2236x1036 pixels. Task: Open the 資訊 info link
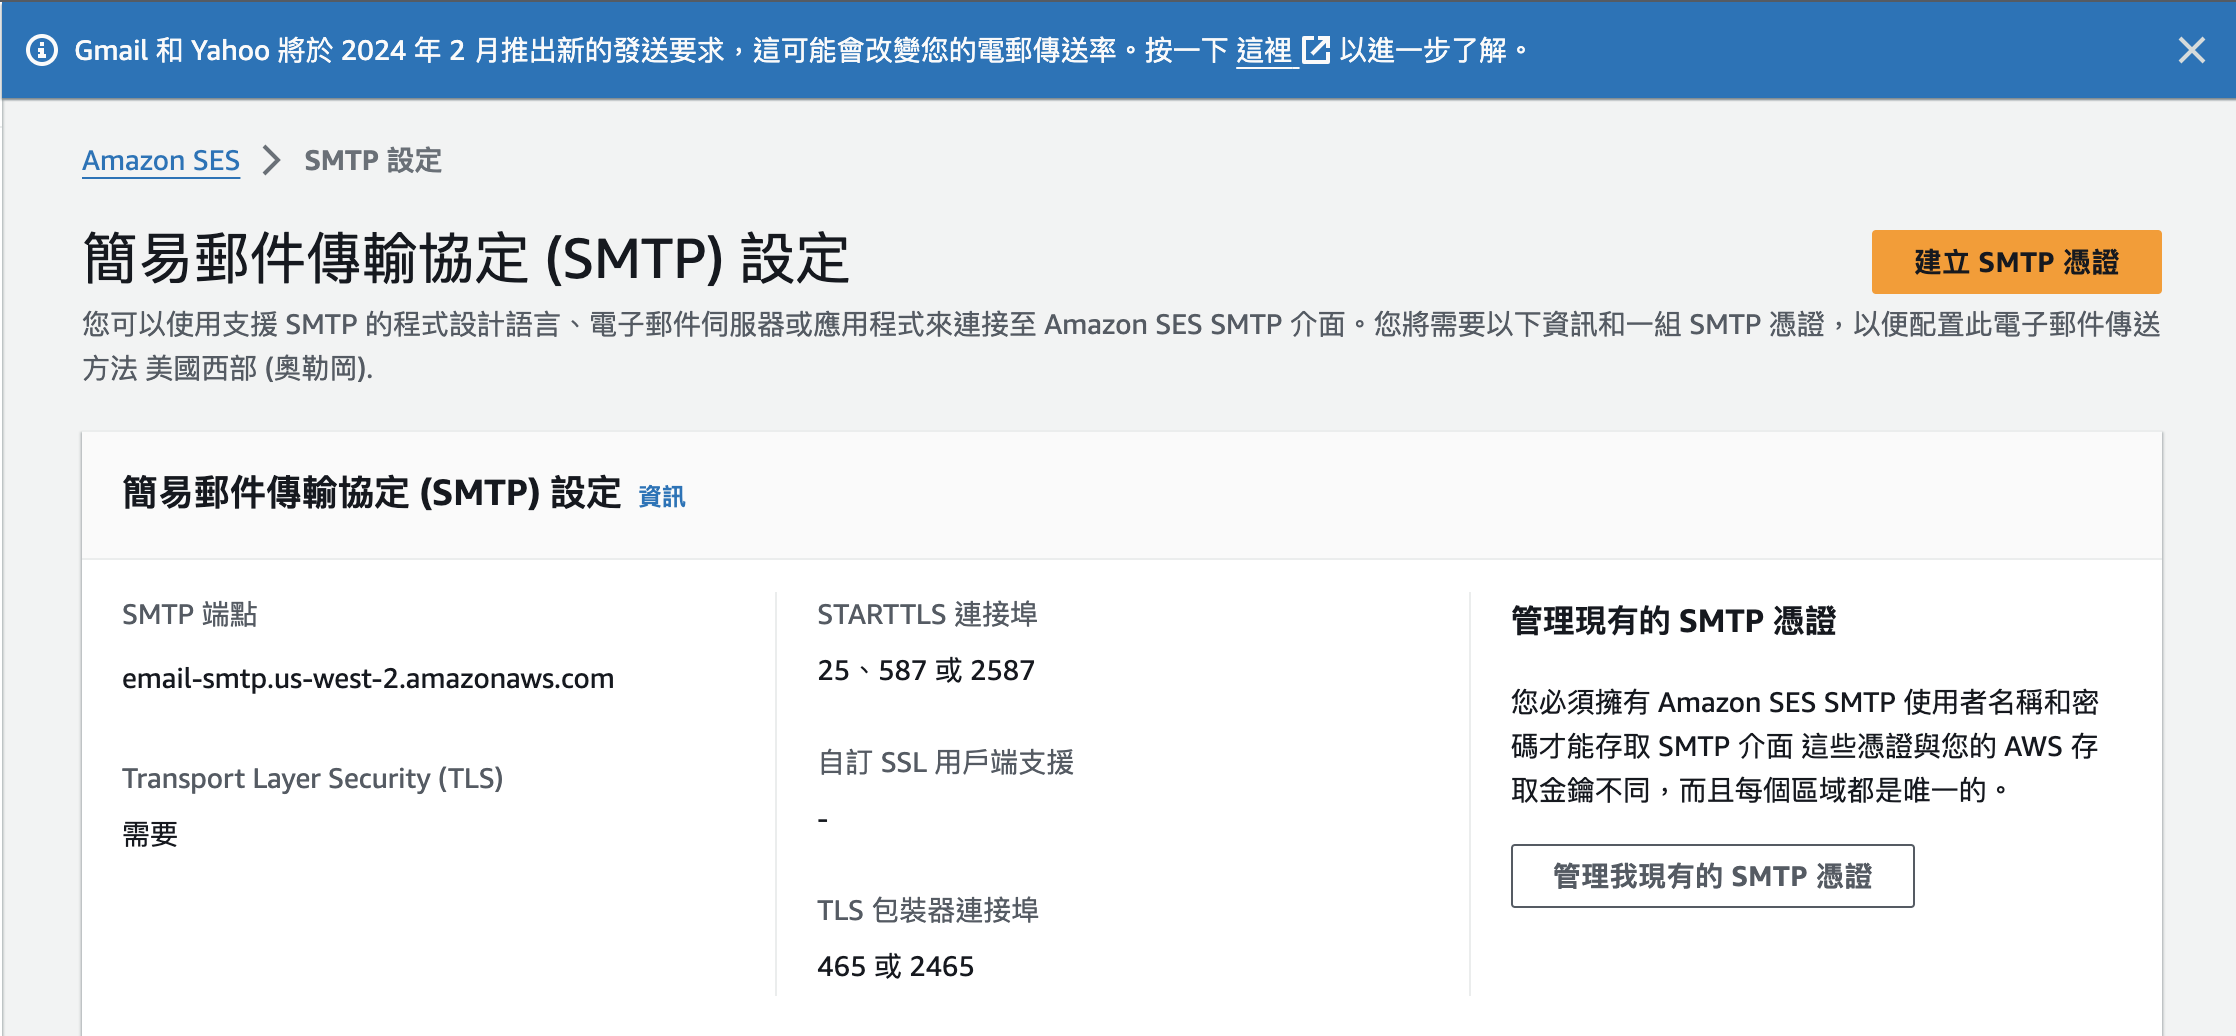[662, 496]
